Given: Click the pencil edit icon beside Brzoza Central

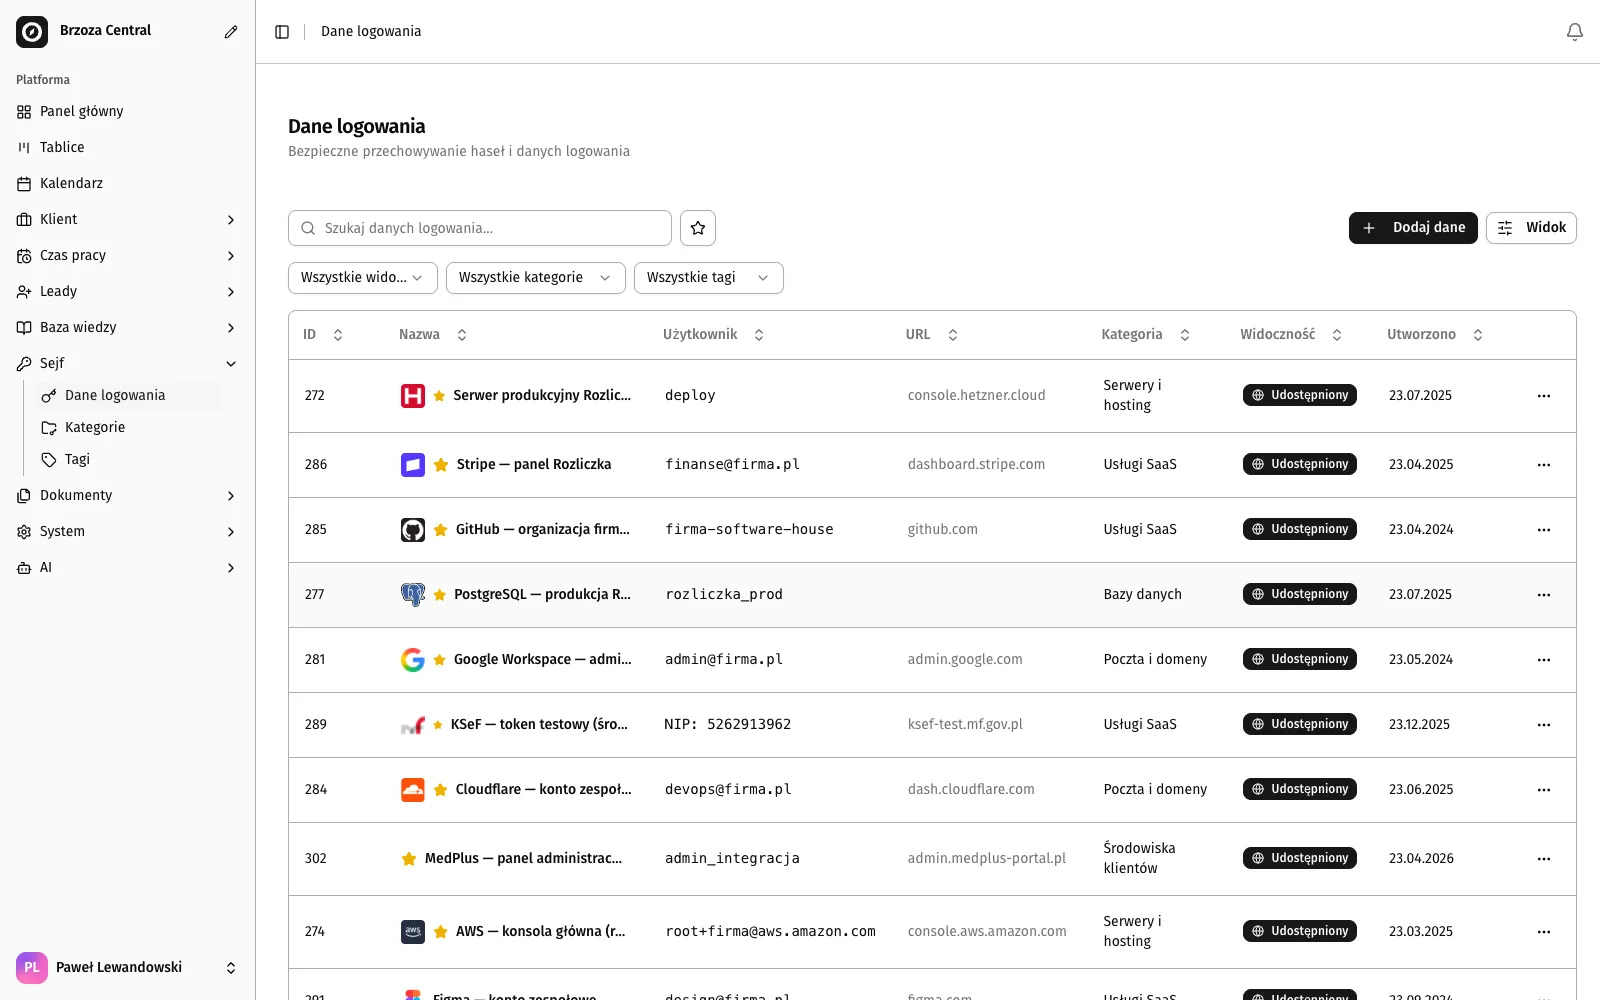Looking at the screenshot, I should click(231, 32).
